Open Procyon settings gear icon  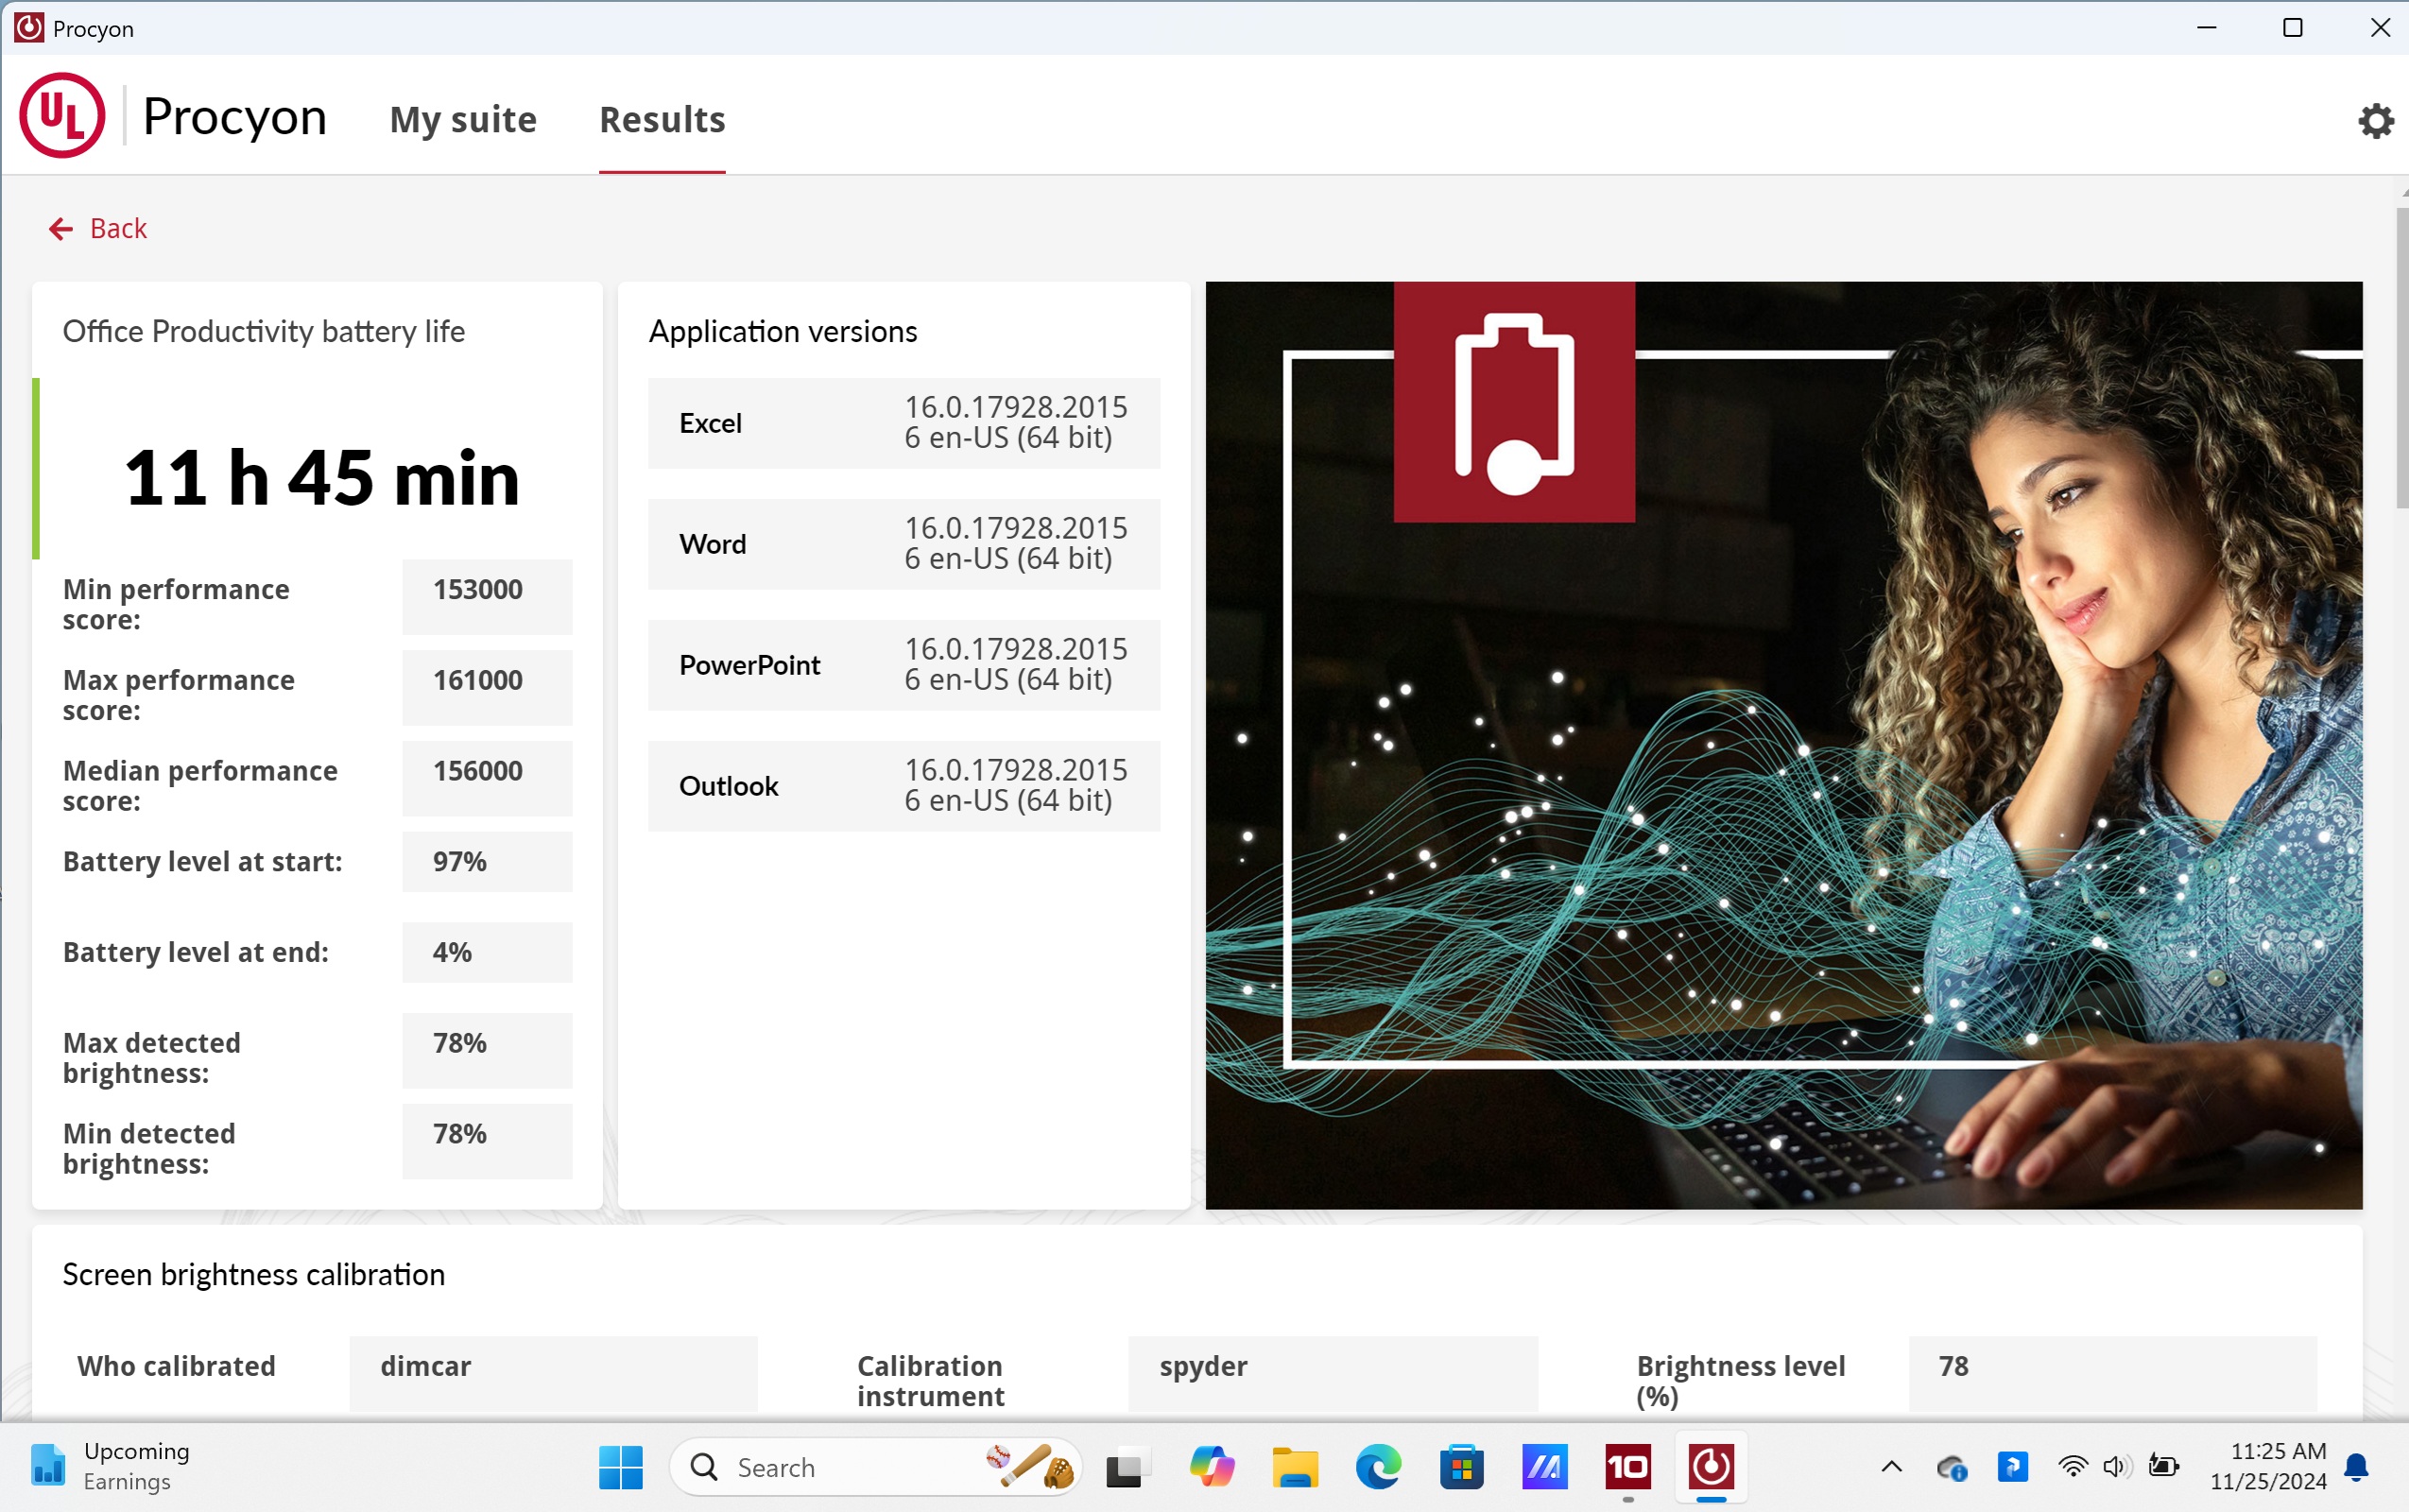coord(2375,121)
